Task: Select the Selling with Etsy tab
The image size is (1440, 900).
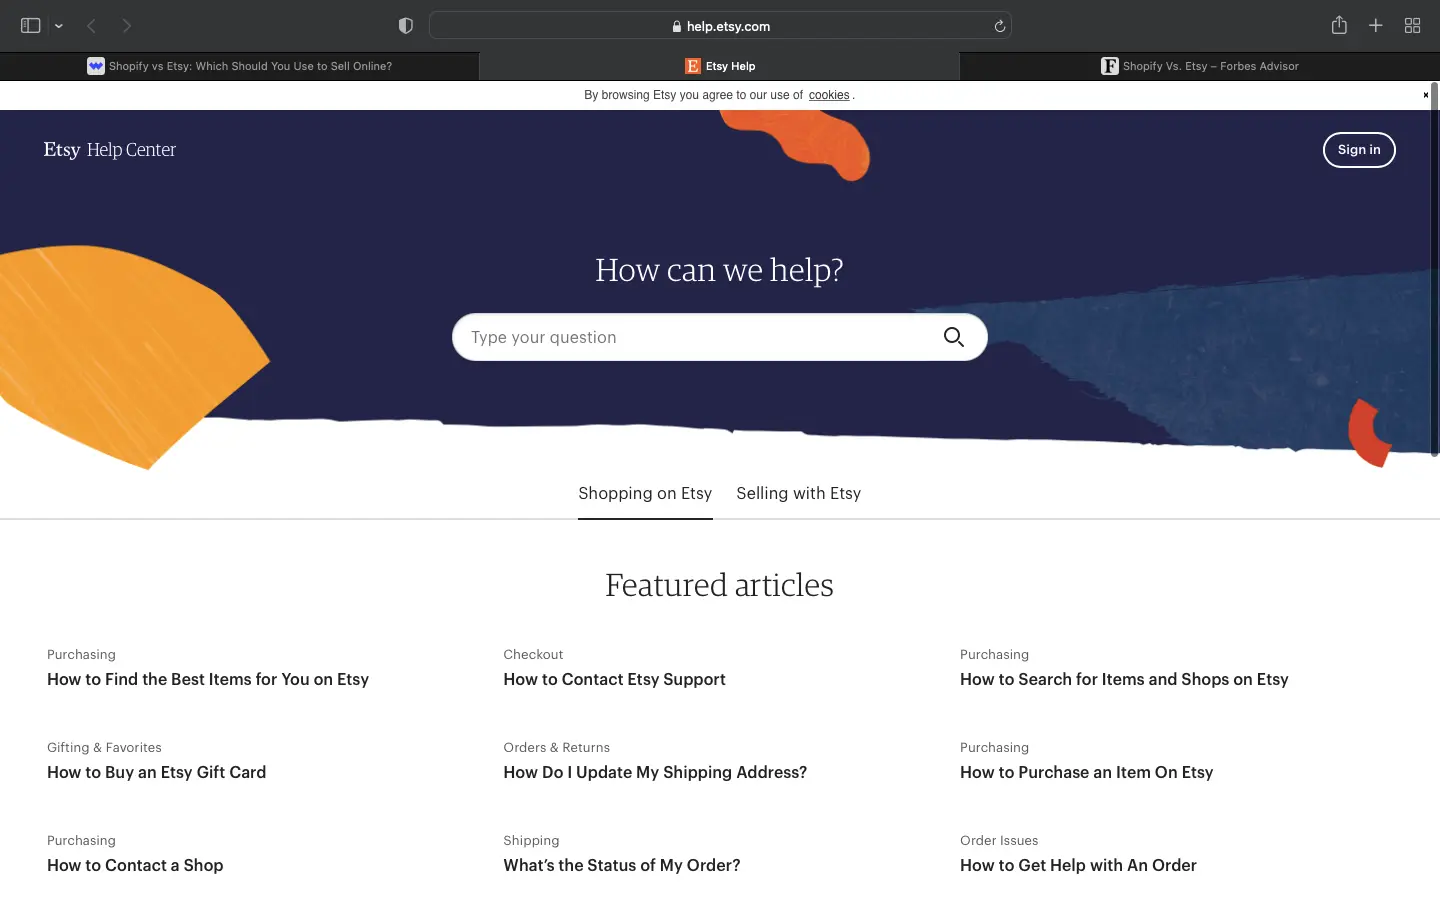Action: [x=799, y=494]
